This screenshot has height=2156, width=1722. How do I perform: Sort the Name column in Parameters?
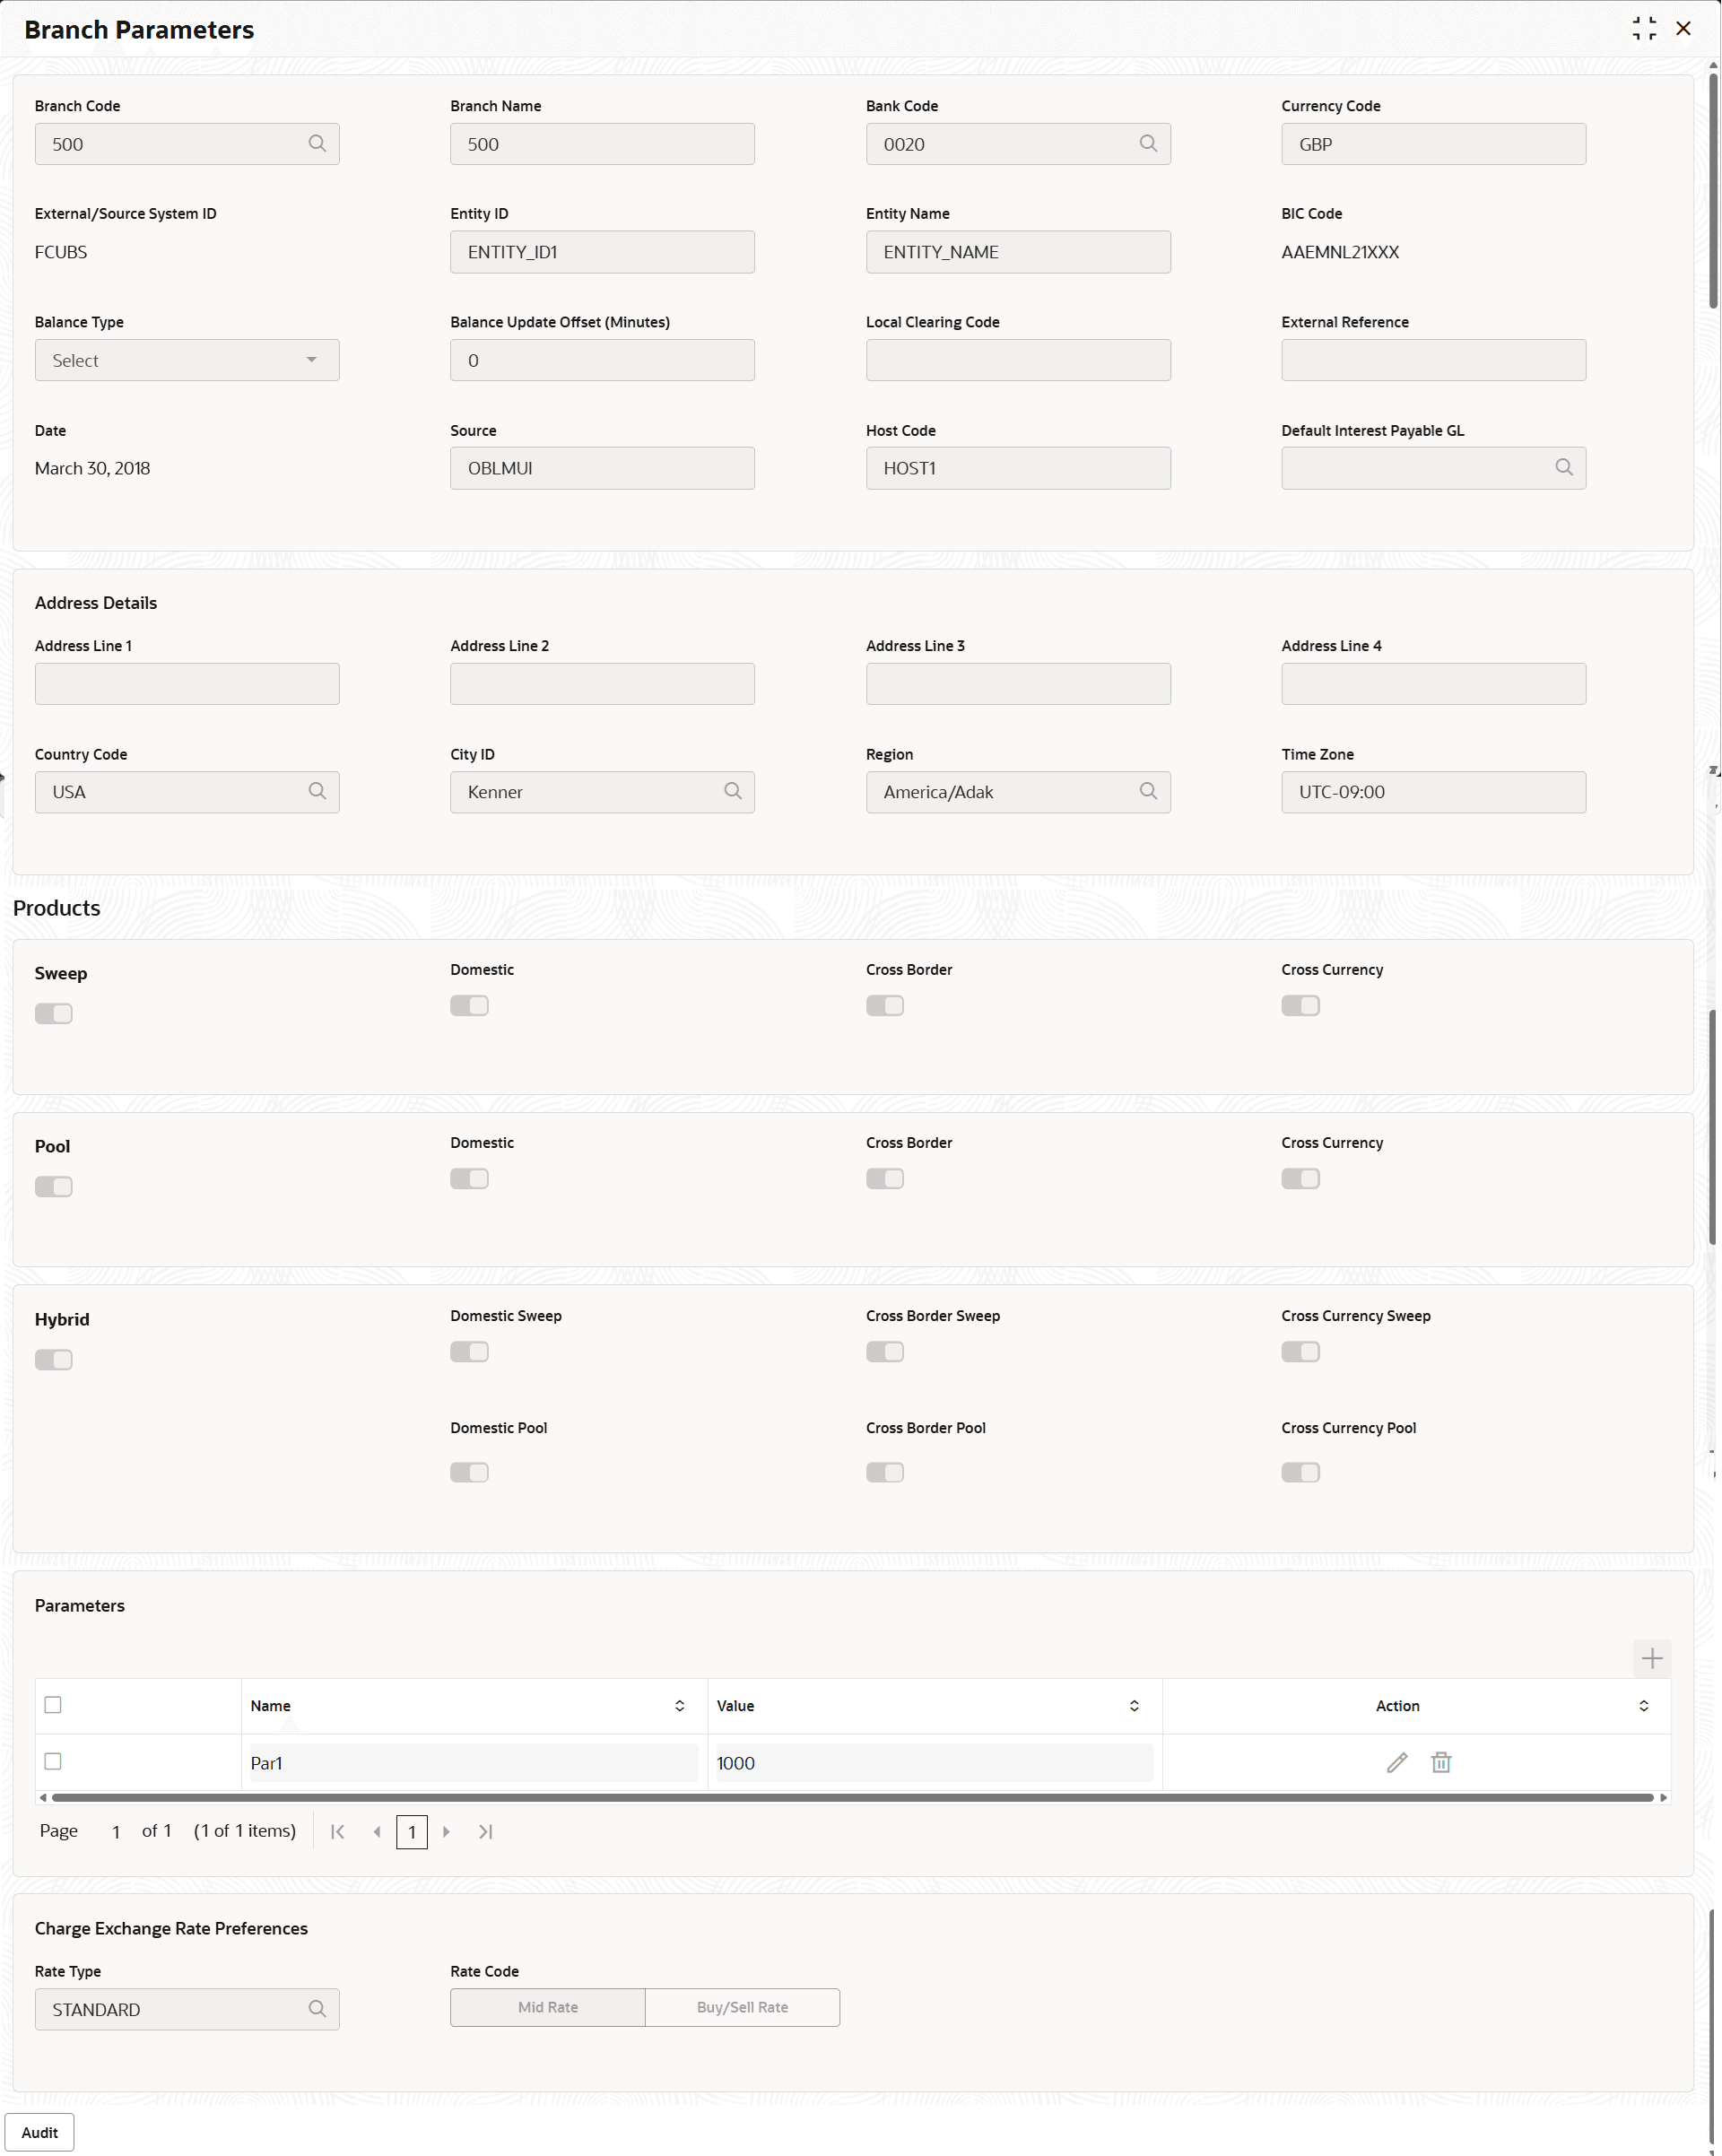coord(679,1705)
